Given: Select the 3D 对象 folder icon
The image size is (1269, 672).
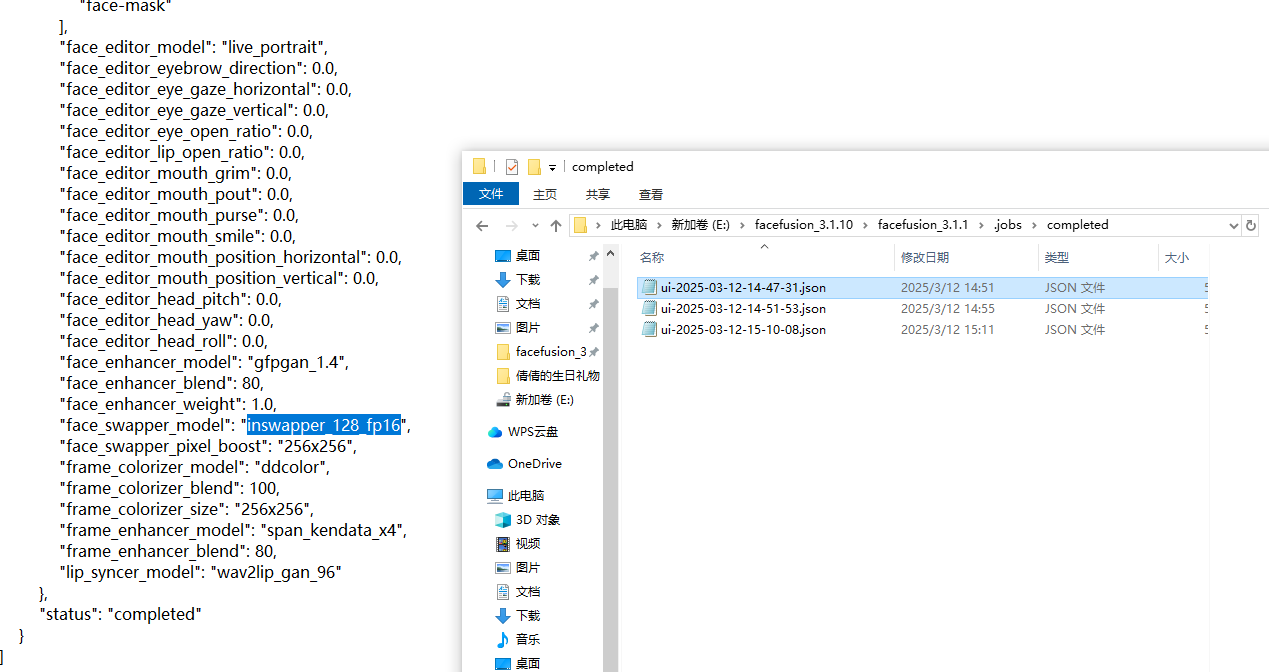Looking at the screenshot, I should point(503,520).
